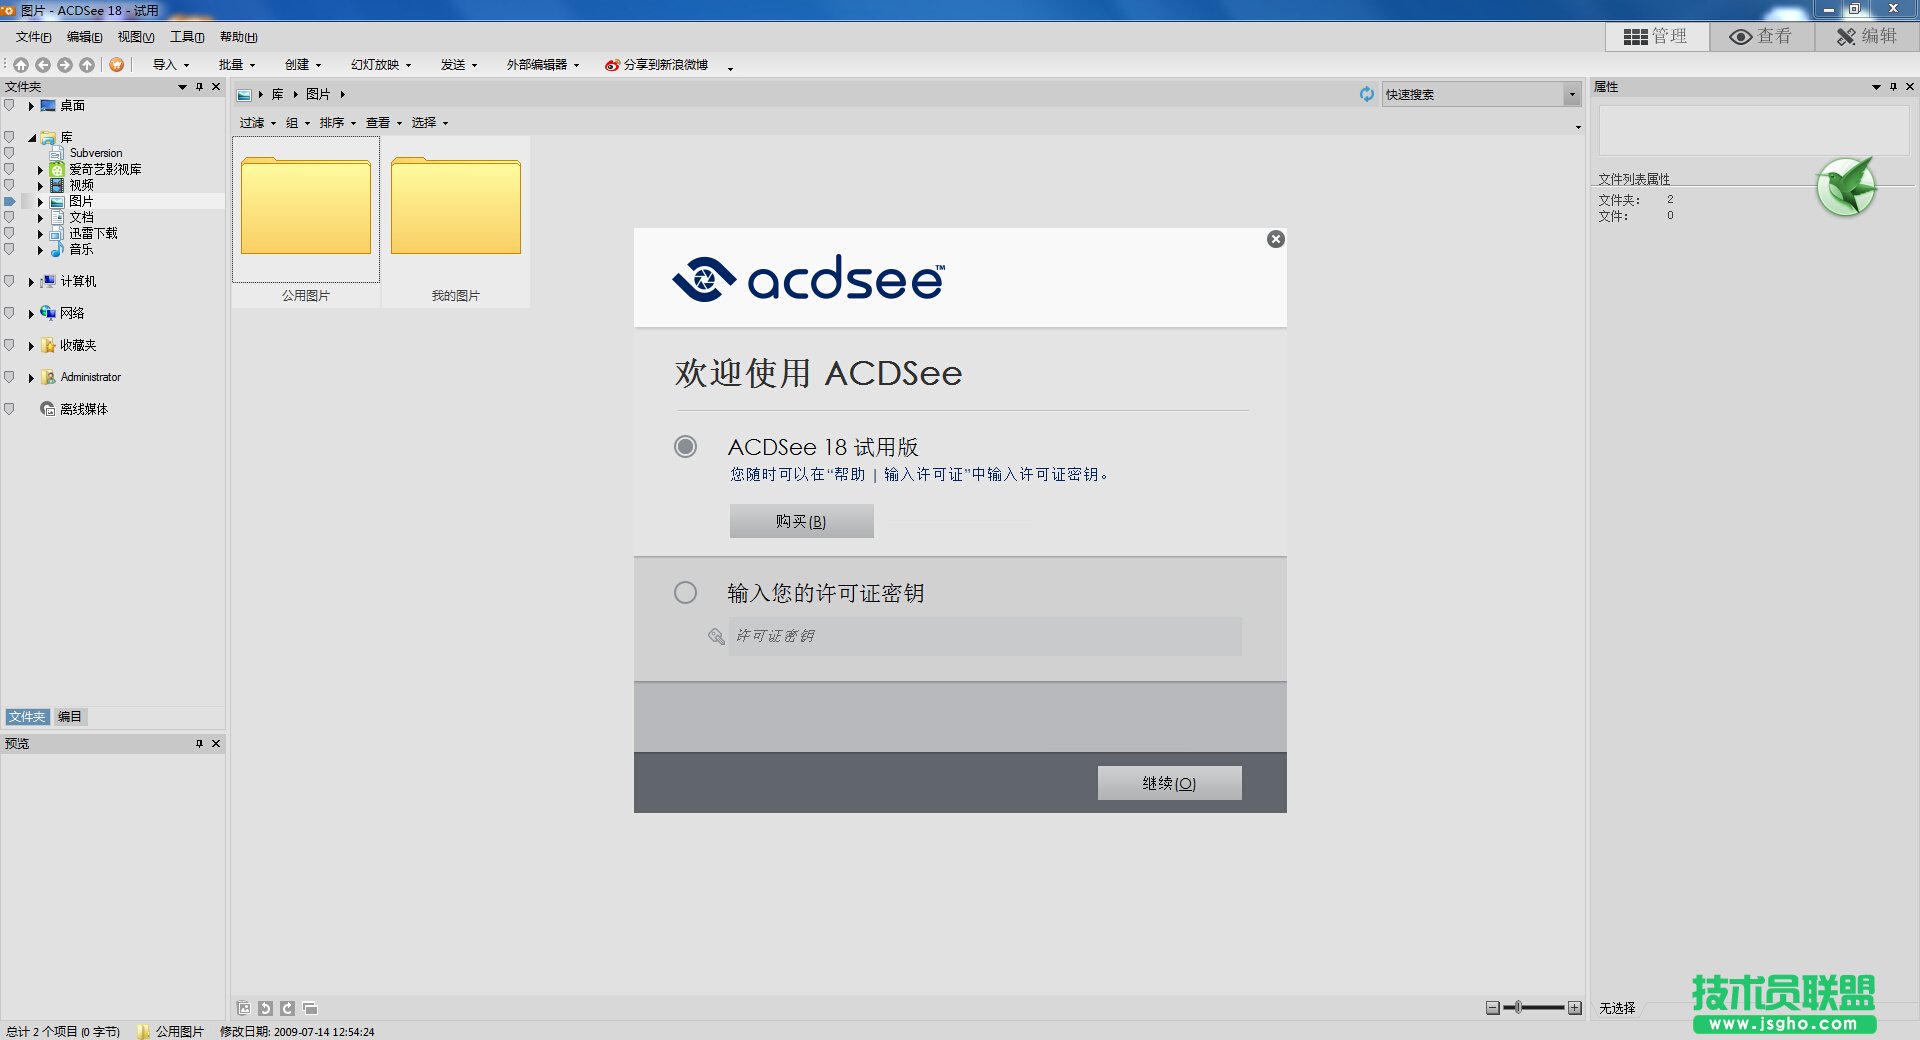Click the picture icon in the address bar
Screen dimensions: 1920x1040
(x=244, y=95)
